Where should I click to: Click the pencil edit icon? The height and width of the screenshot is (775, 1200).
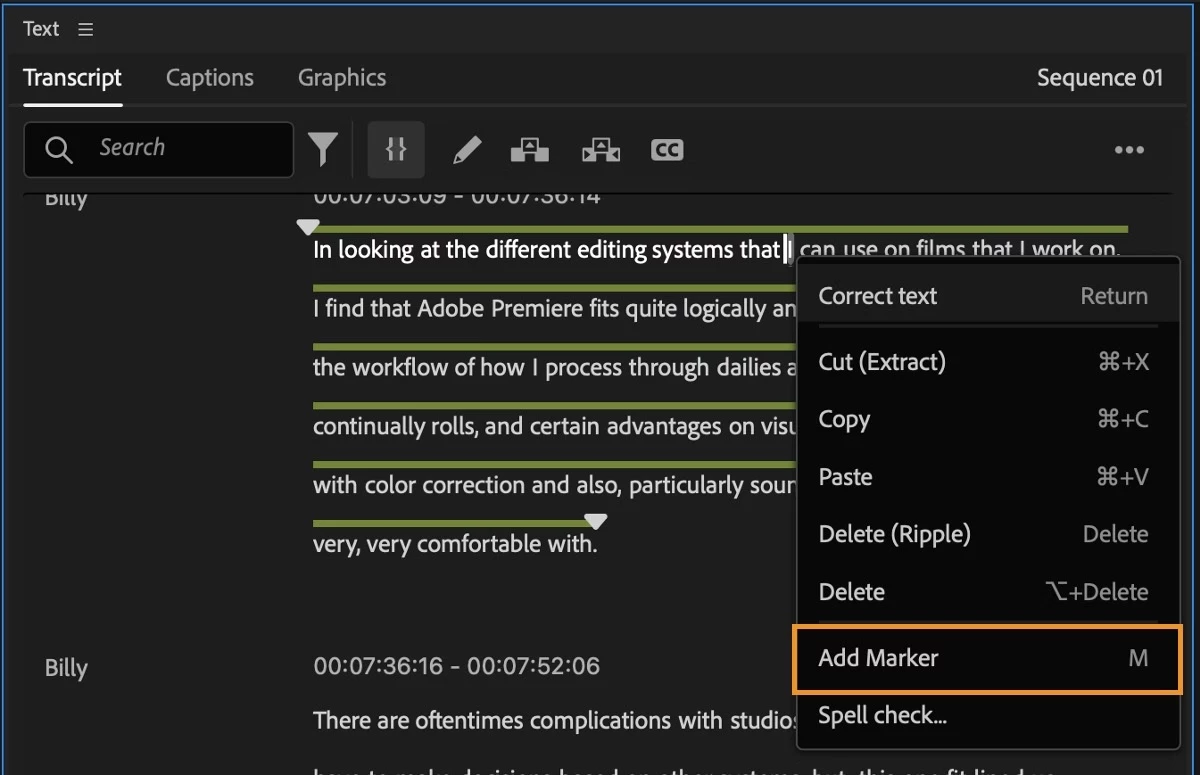pyautogui.click(x=466, y=151)
